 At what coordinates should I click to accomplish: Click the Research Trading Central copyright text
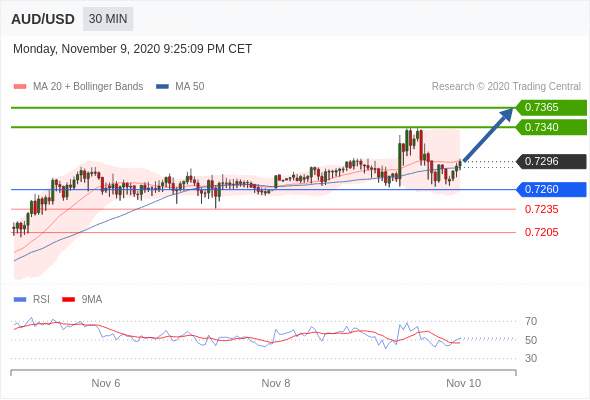506,87
